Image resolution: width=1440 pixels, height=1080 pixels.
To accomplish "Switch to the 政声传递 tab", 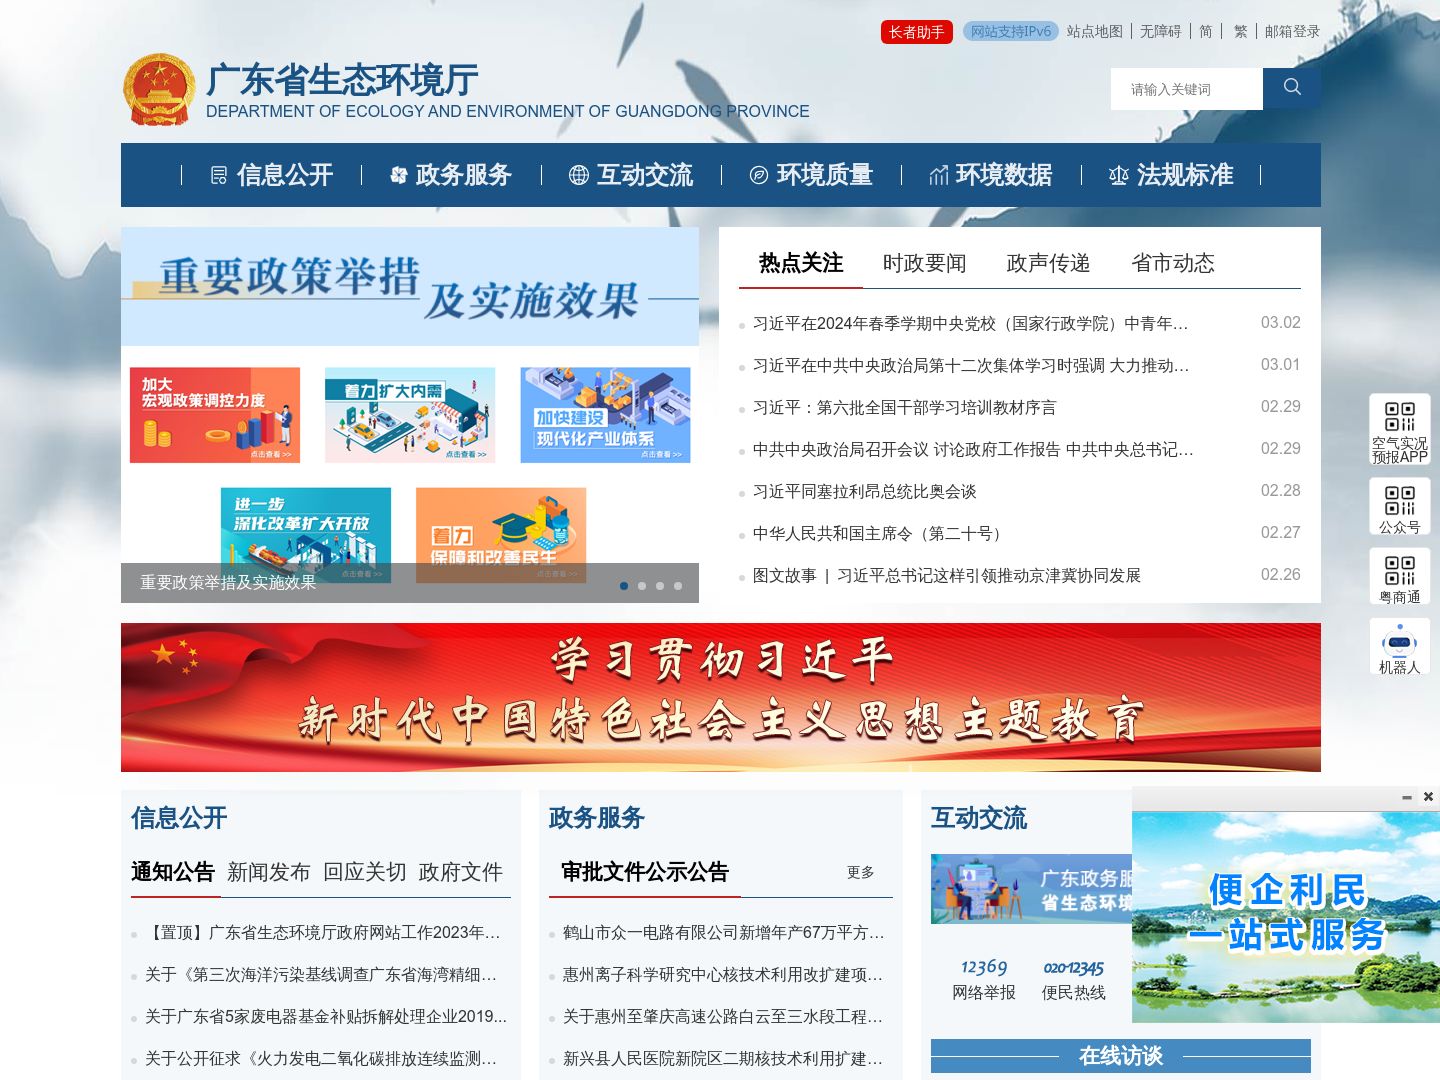I will click(x=1049, y=263).
